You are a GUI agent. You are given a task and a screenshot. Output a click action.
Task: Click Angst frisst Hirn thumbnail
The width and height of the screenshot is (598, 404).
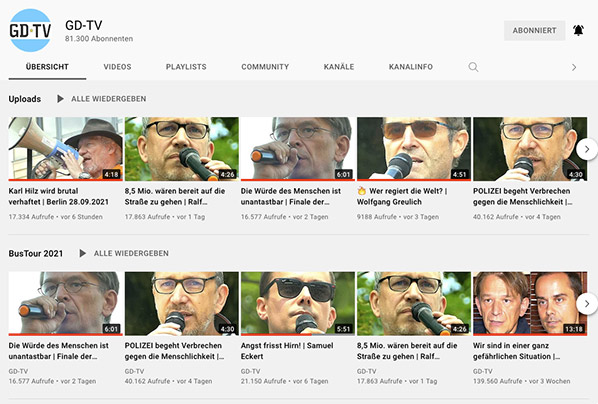[x=298, y=304]
